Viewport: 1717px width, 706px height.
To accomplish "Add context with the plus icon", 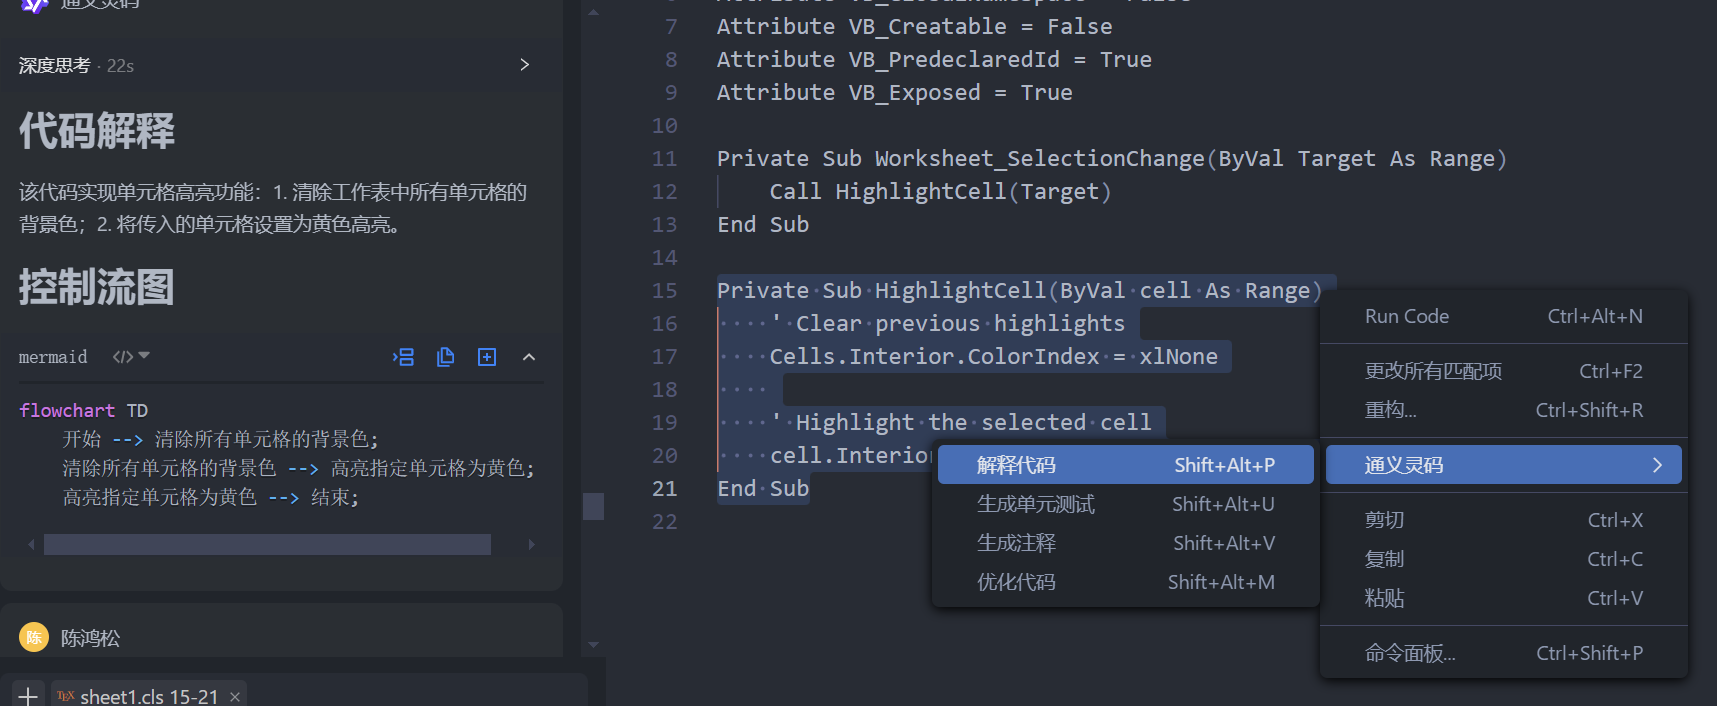I will click(28, 695).
